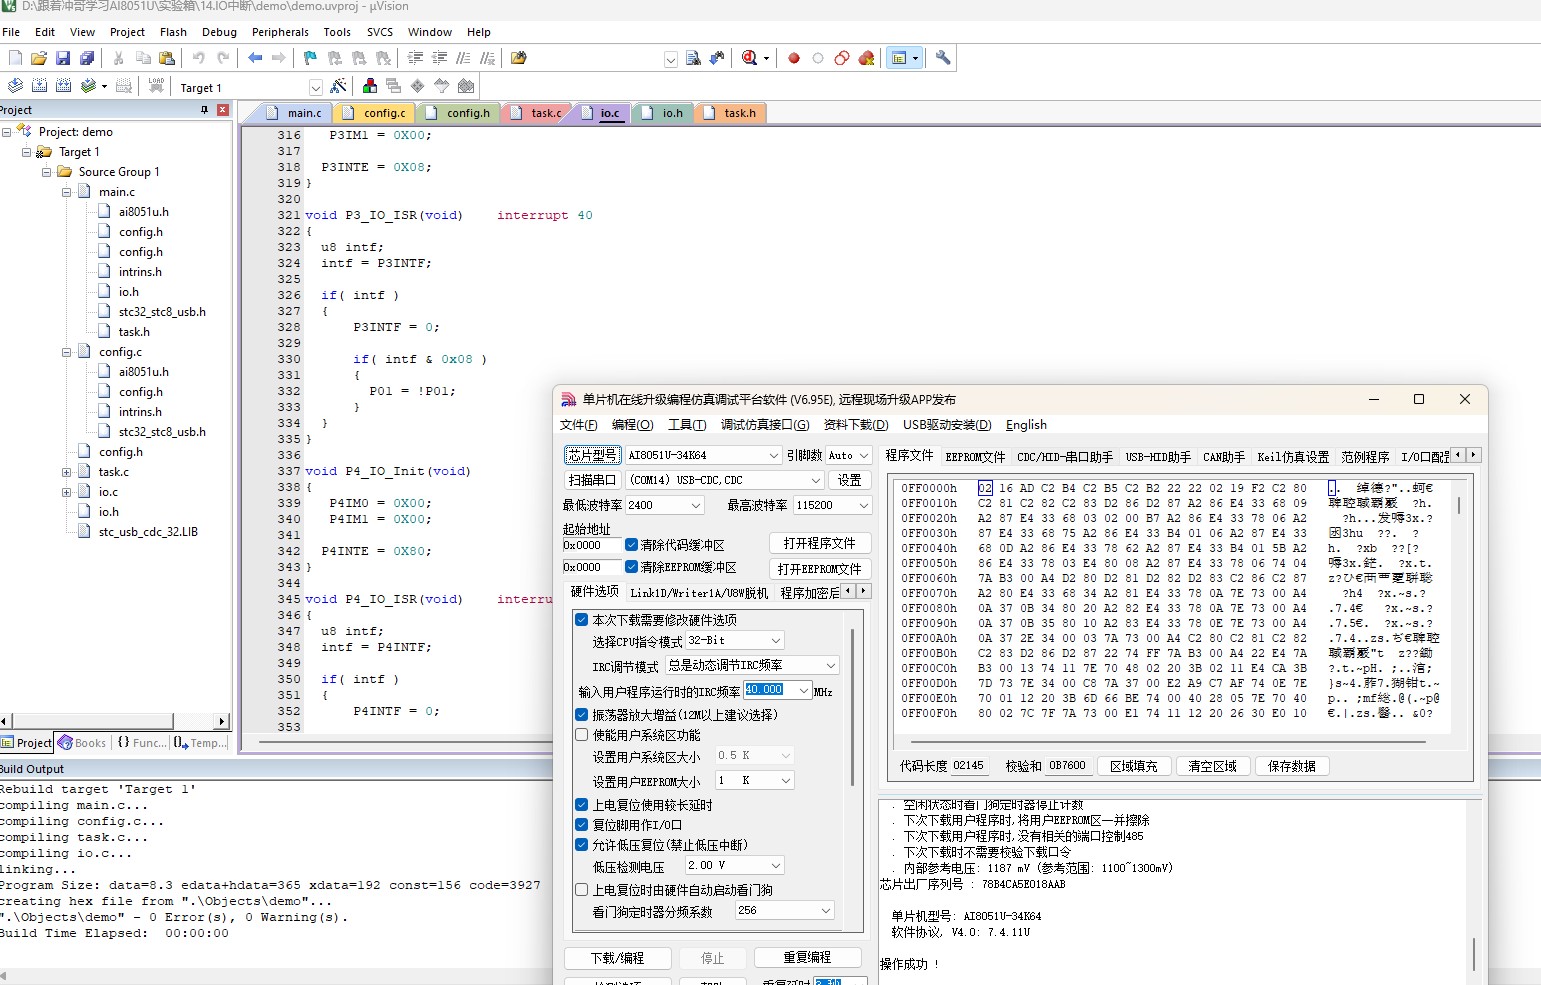Paste from clipboard toolbar icon

(x=167, y=58)
